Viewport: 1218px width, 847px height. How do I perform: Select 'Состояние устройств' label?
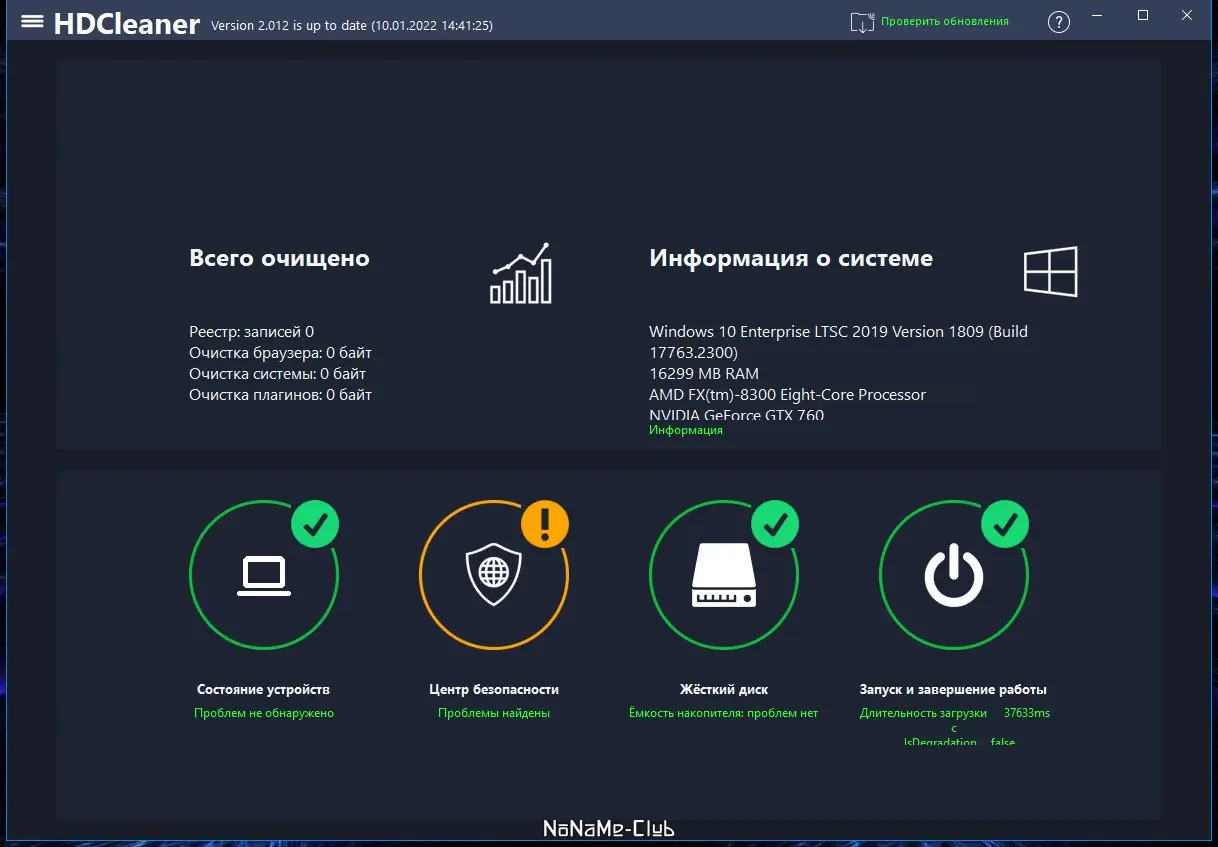(264, 689)
